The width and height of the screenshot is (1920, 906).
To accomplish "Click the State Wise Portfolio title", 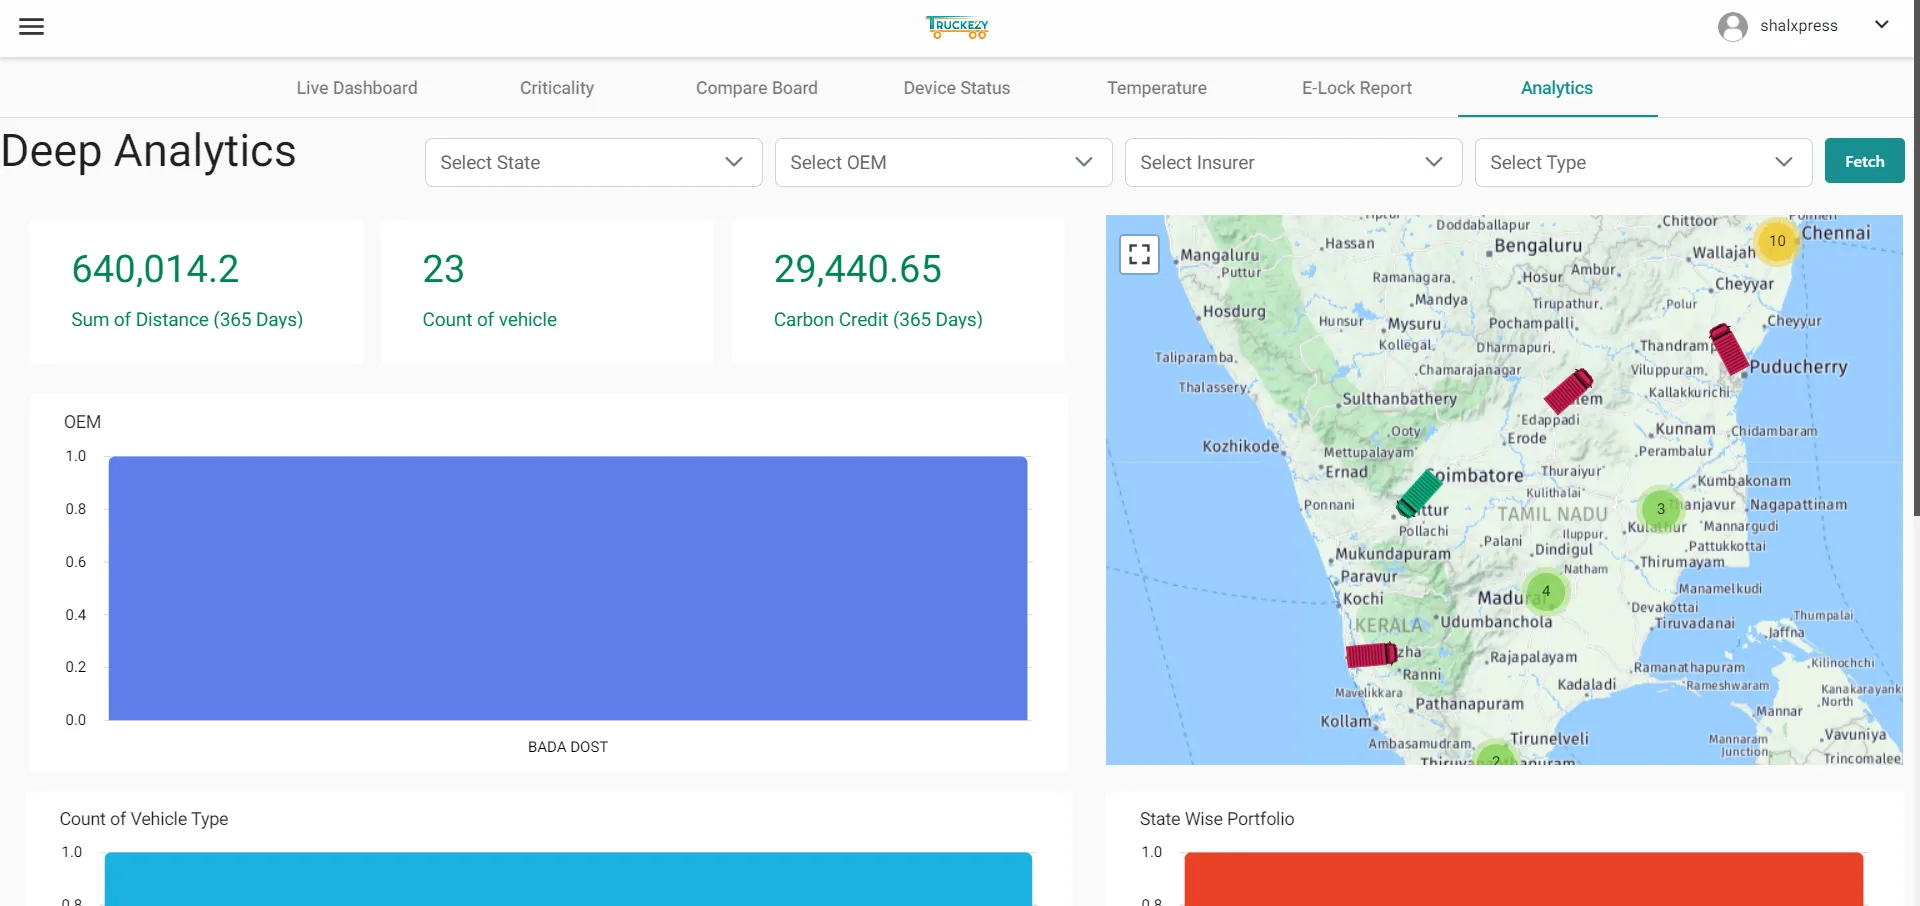I will click(x=1217, y=819).
